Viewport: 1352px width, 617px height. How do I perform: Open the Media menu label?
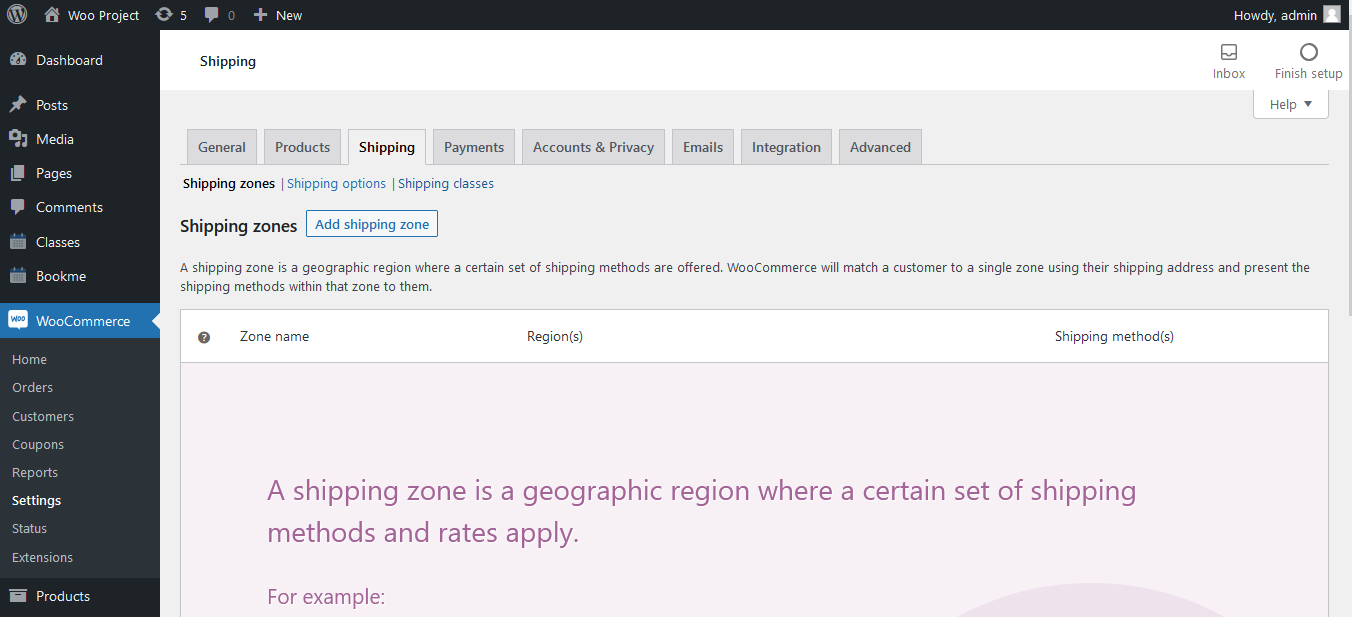tap(55, 139)
